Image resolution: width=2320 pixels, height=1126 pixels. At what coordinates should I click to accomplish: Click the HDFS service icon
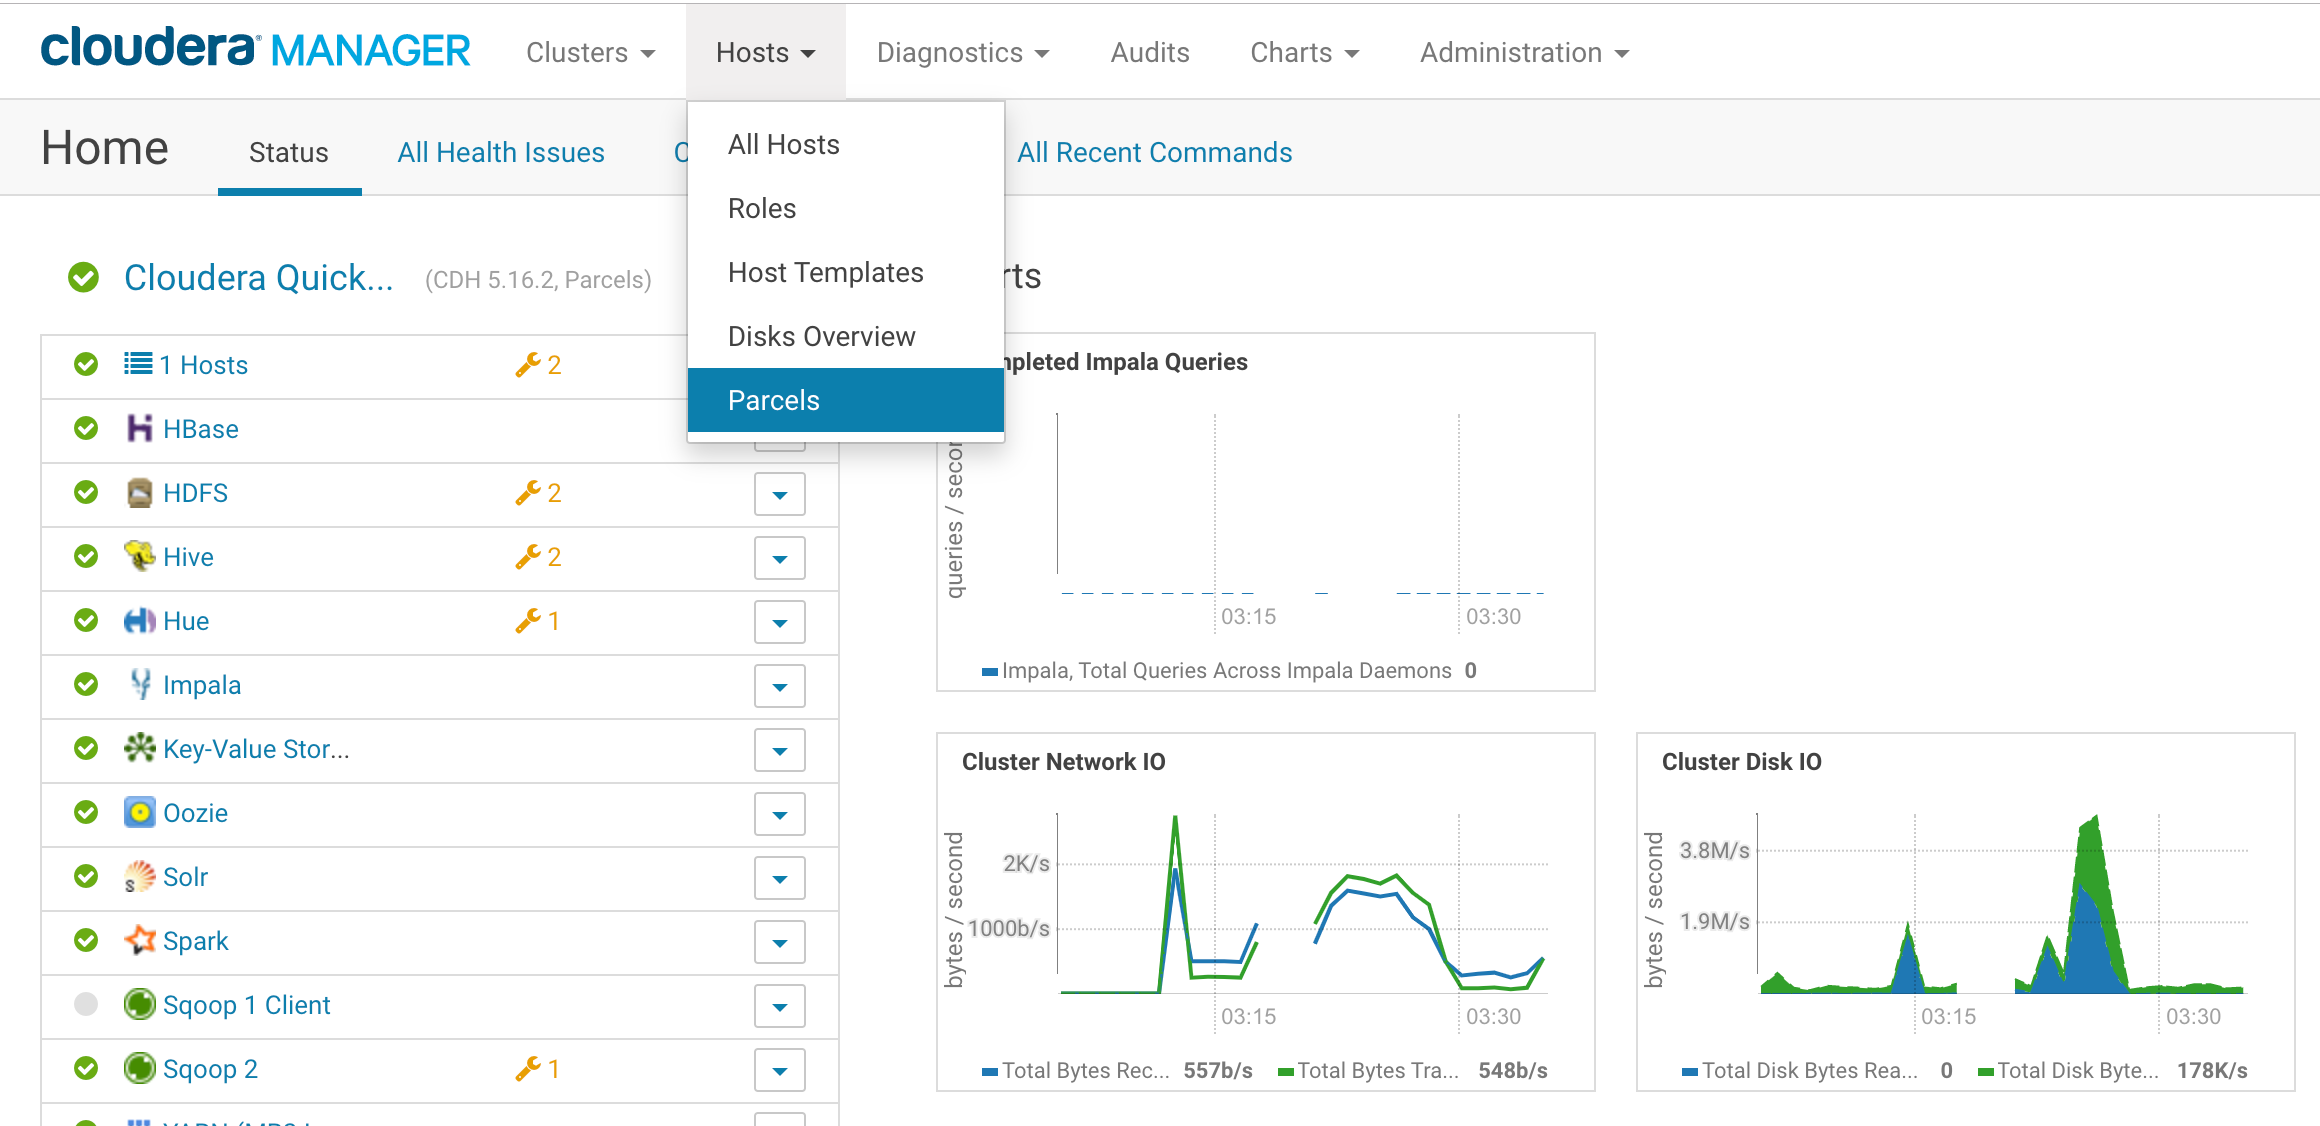click(x=139, y=493)
